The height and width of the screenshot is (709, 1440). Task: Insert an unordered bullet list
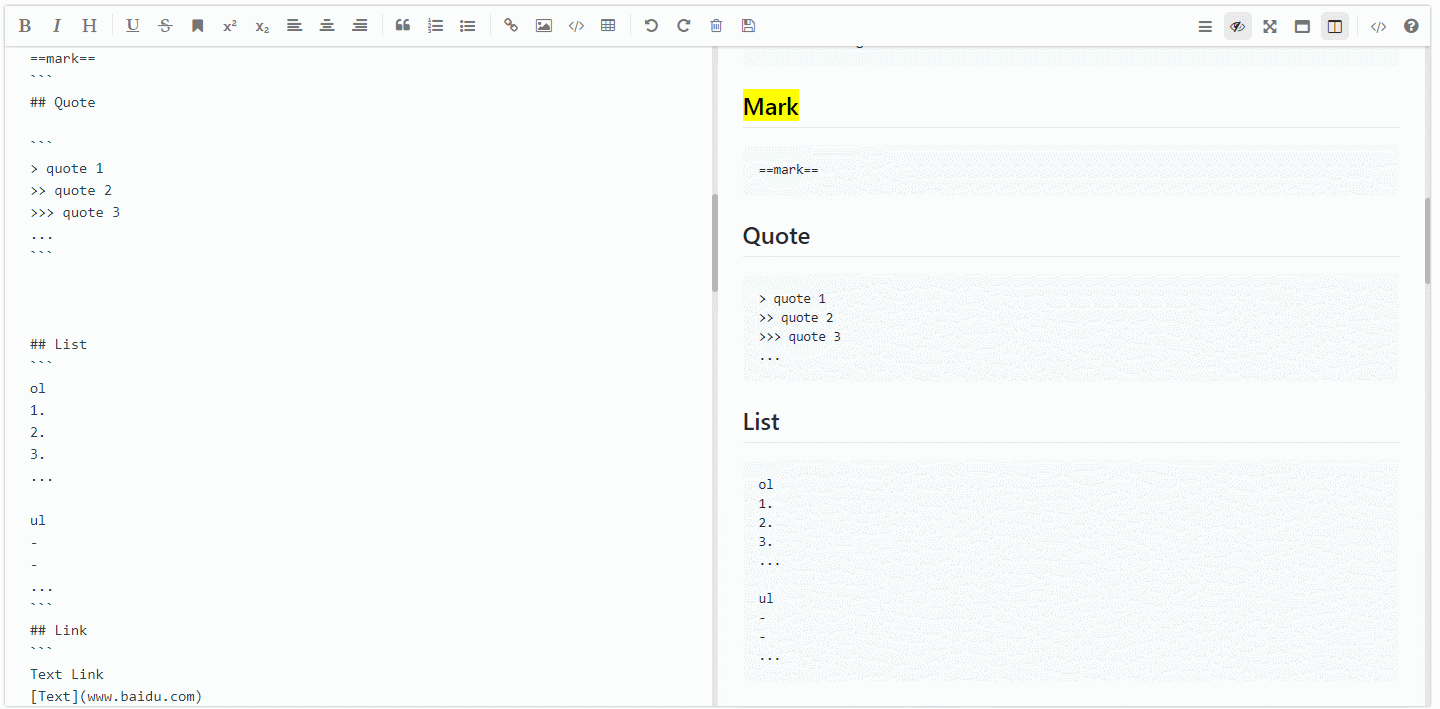tap(467, 26)
